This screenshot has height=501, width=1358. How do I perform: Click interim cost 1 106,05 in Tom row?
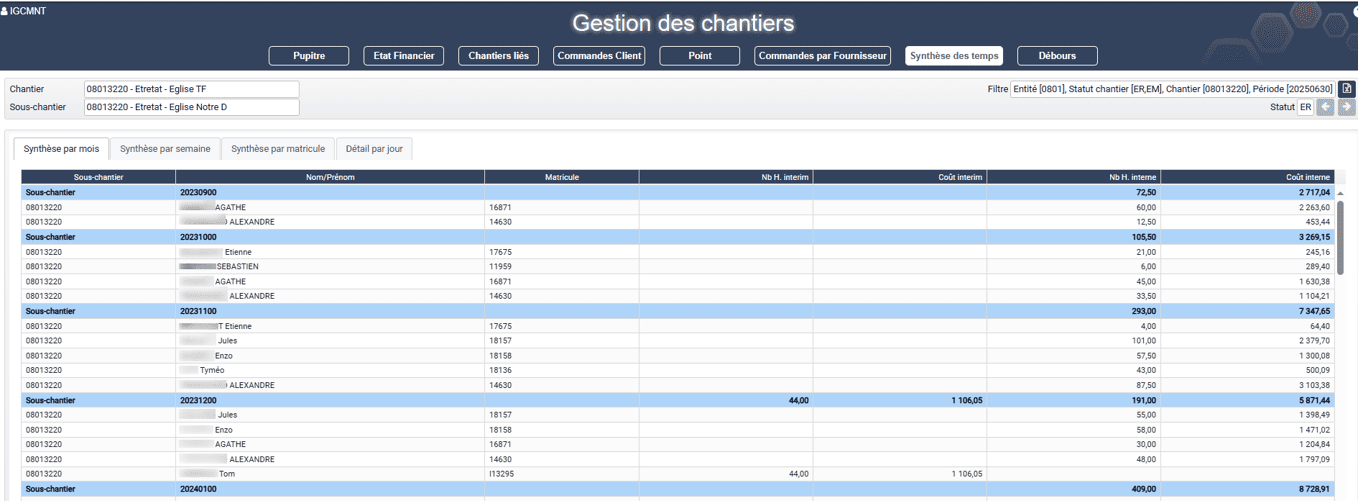pyautogui.click(x=966, y=474)
